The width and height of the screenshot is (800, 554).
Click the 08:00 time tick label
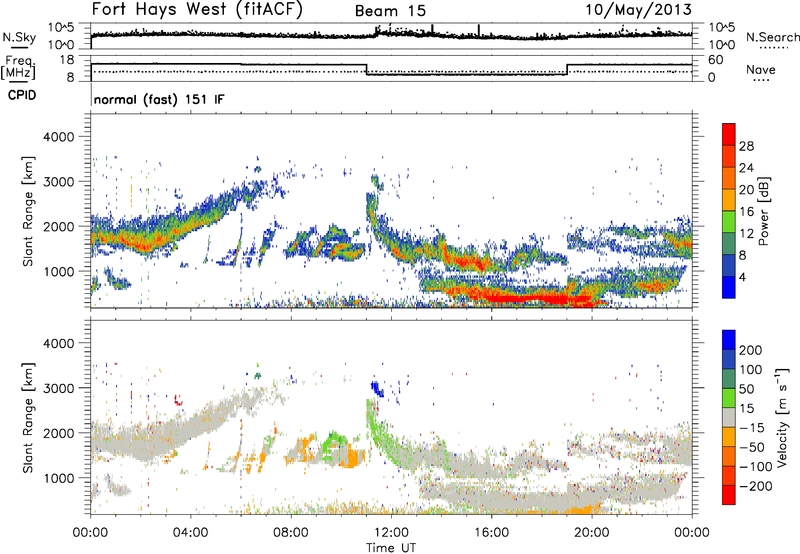[291, 533]
